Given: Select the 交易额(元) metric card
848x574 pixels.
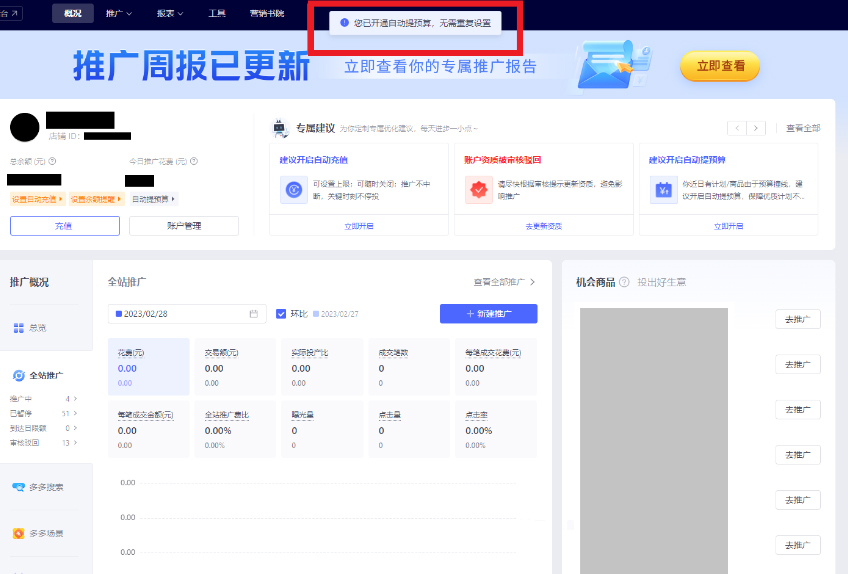Looking at the screenshot, I should click(235, 367).
